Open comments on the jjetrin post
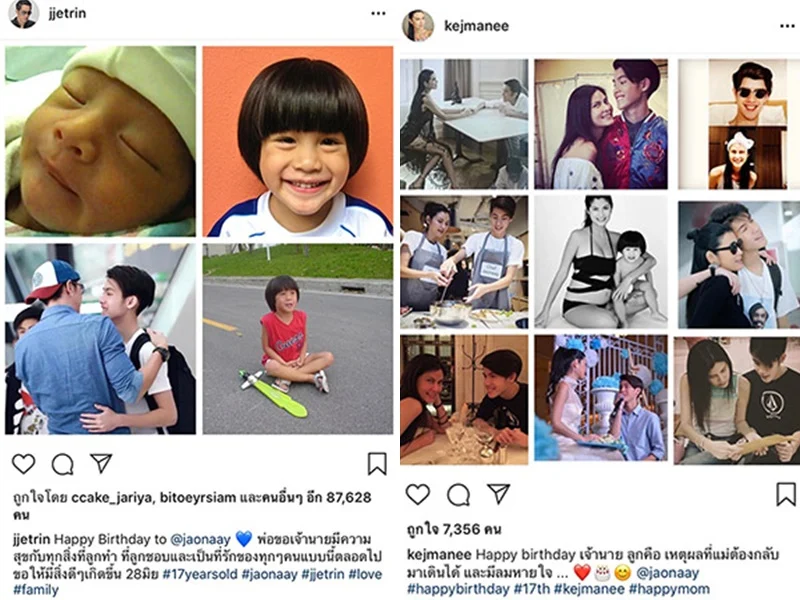This screenshot has height=600, width=800. [x=63, y=464]
